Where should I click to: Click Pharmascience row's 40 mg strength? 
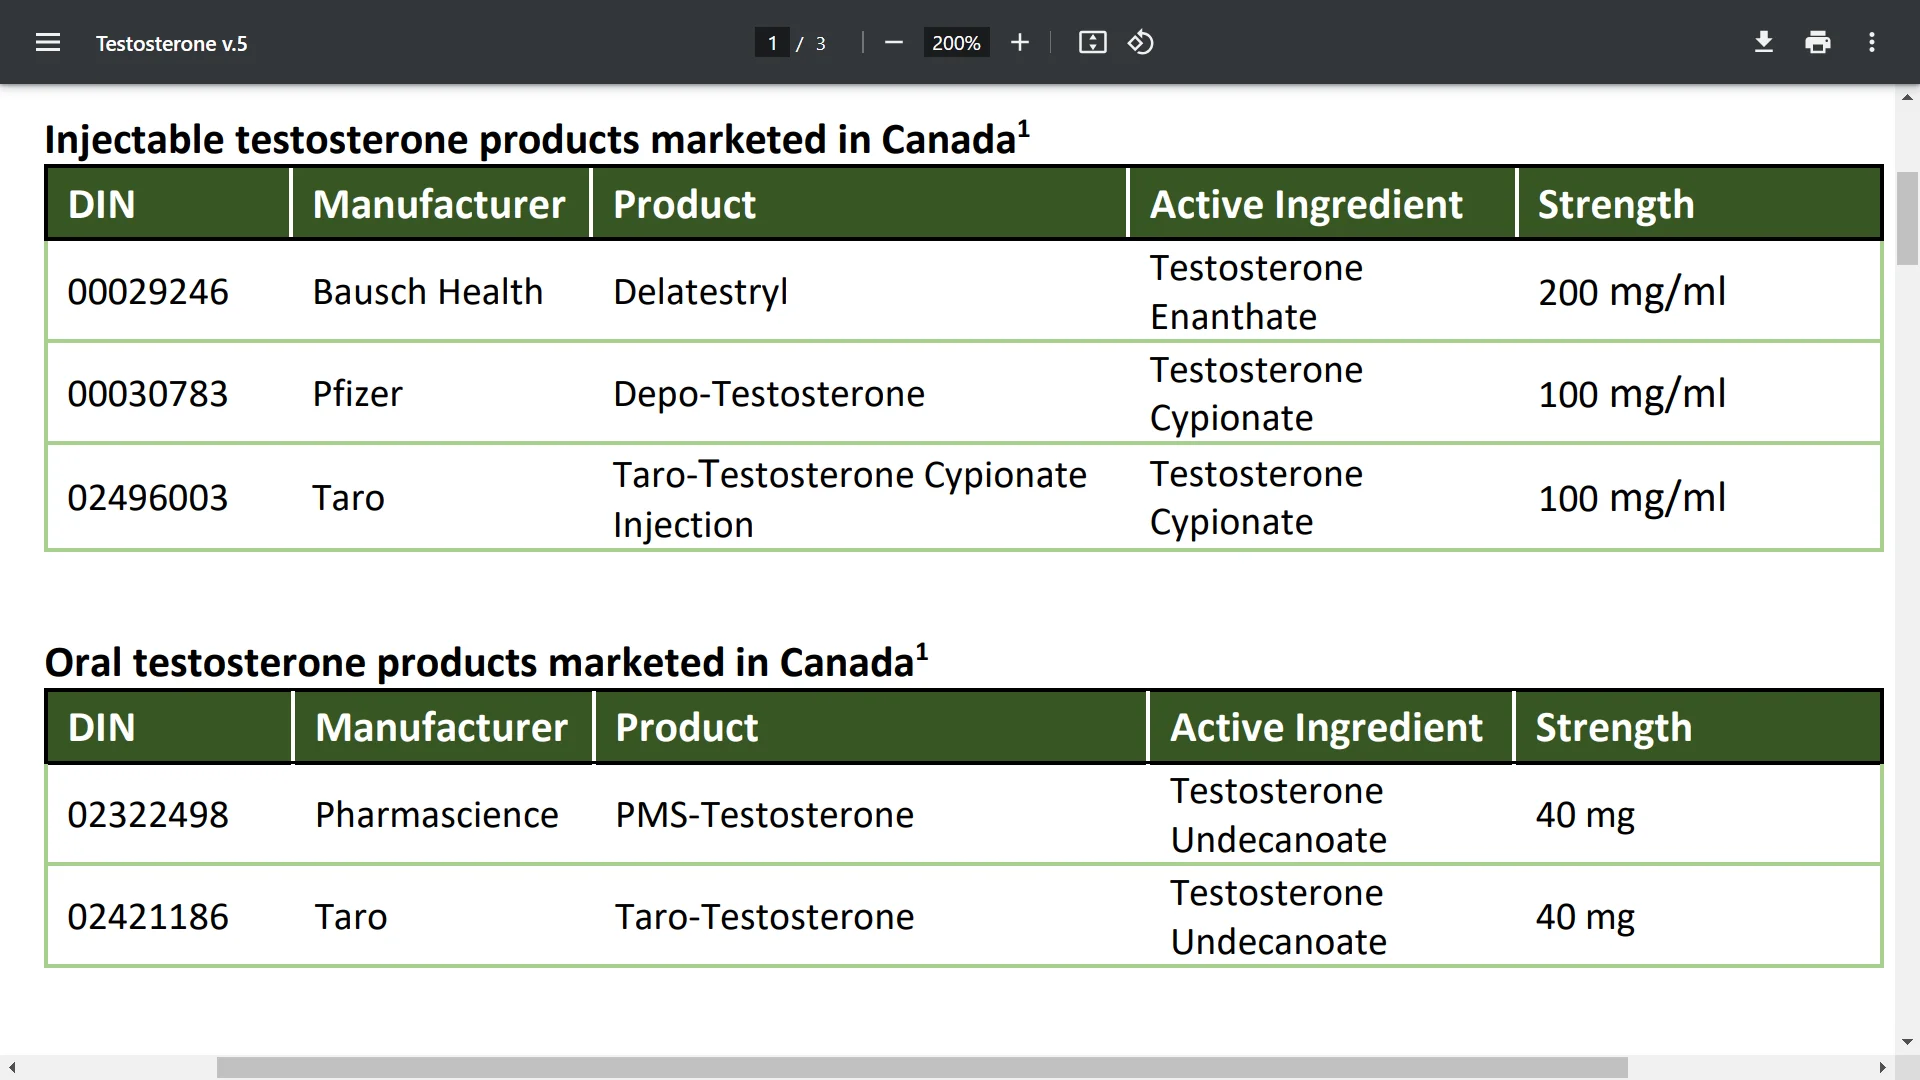coord(1585,815)
